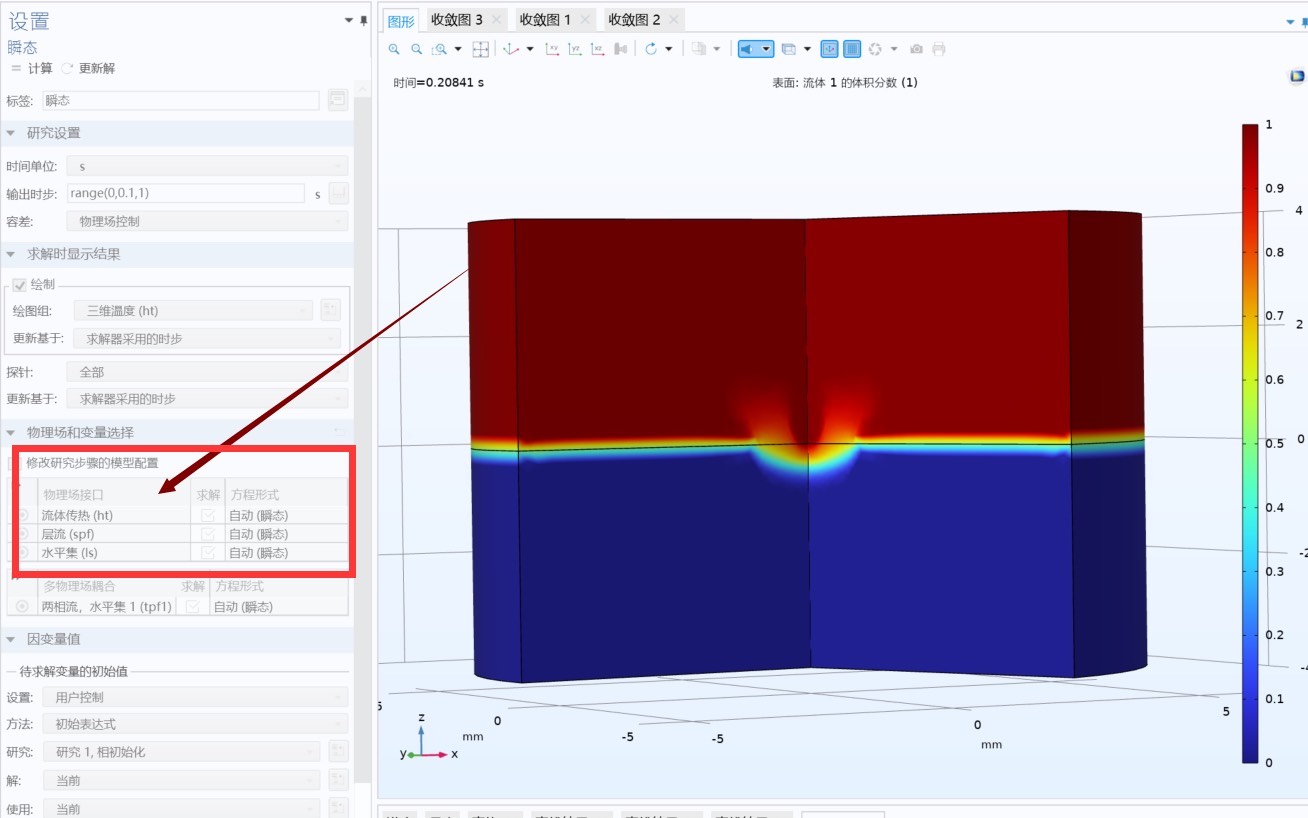Switch to the 收敛图 3 tab

click(x=457, y=20)
